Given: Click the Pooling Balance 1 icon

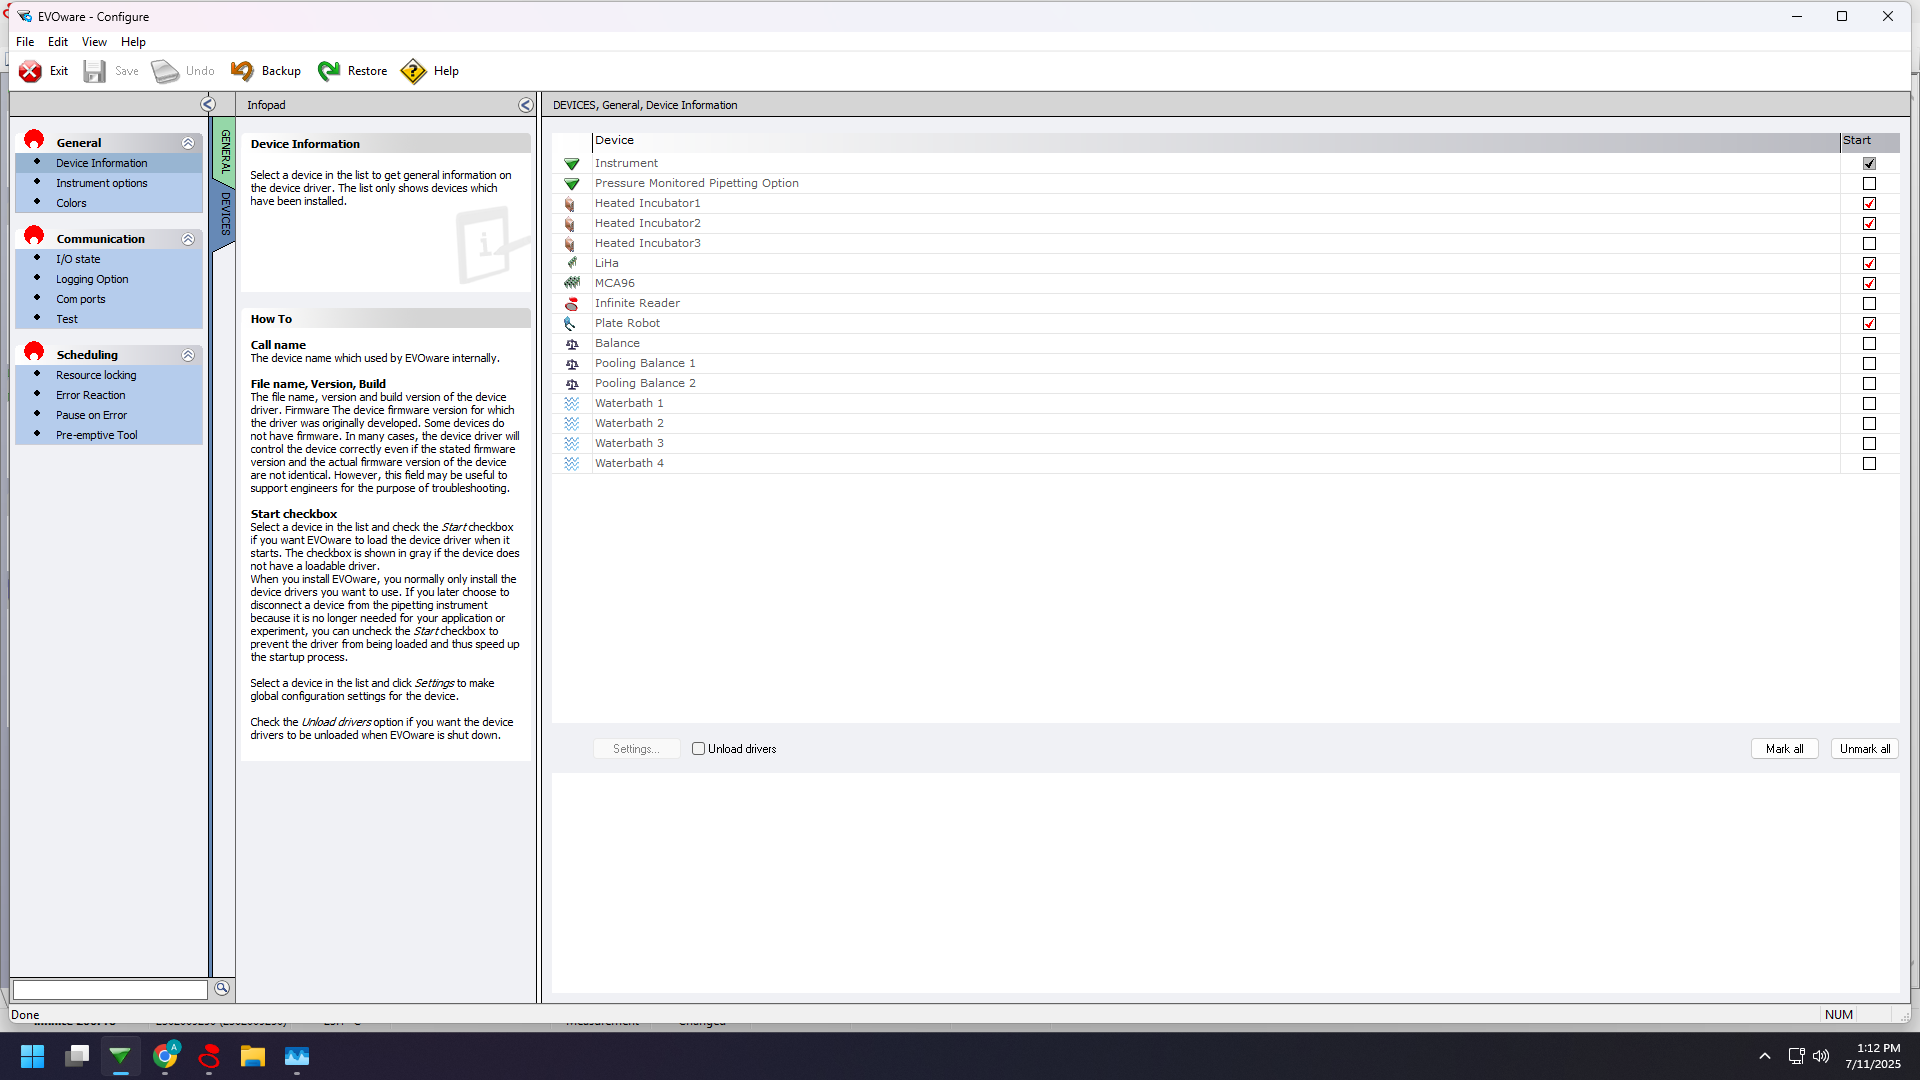Looking at the screenshot, I should coord(572,364).
